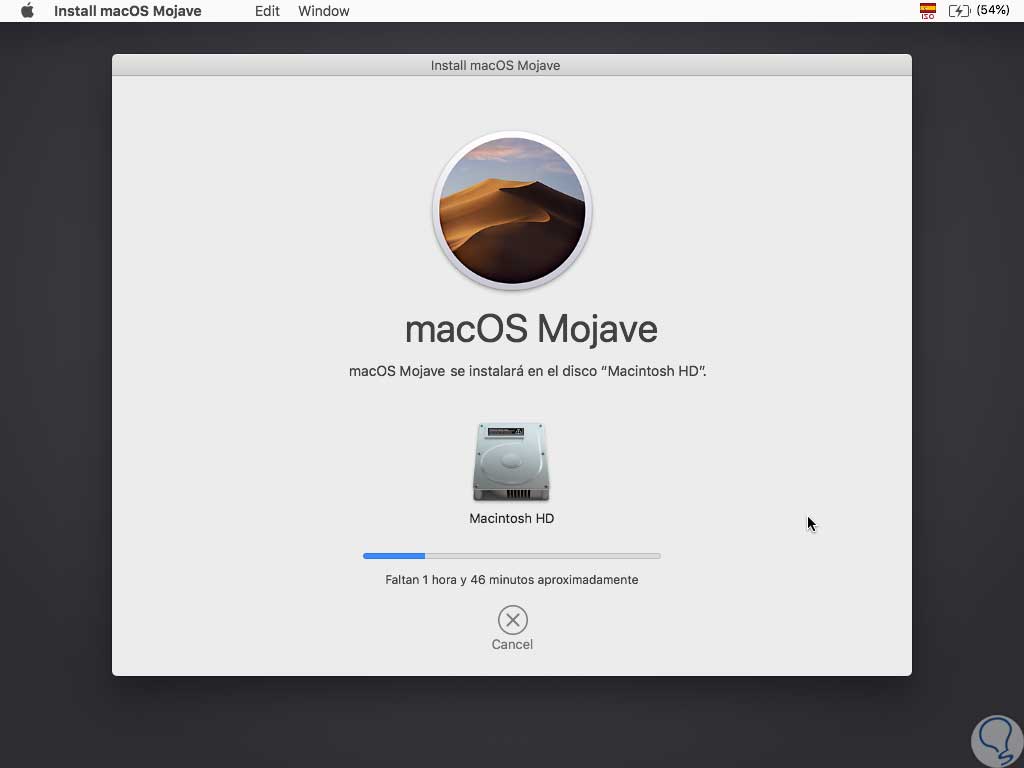Screen dimensions: 1024x768
Task: Click the Cancel X circle icon
Action: coord(513,620)
